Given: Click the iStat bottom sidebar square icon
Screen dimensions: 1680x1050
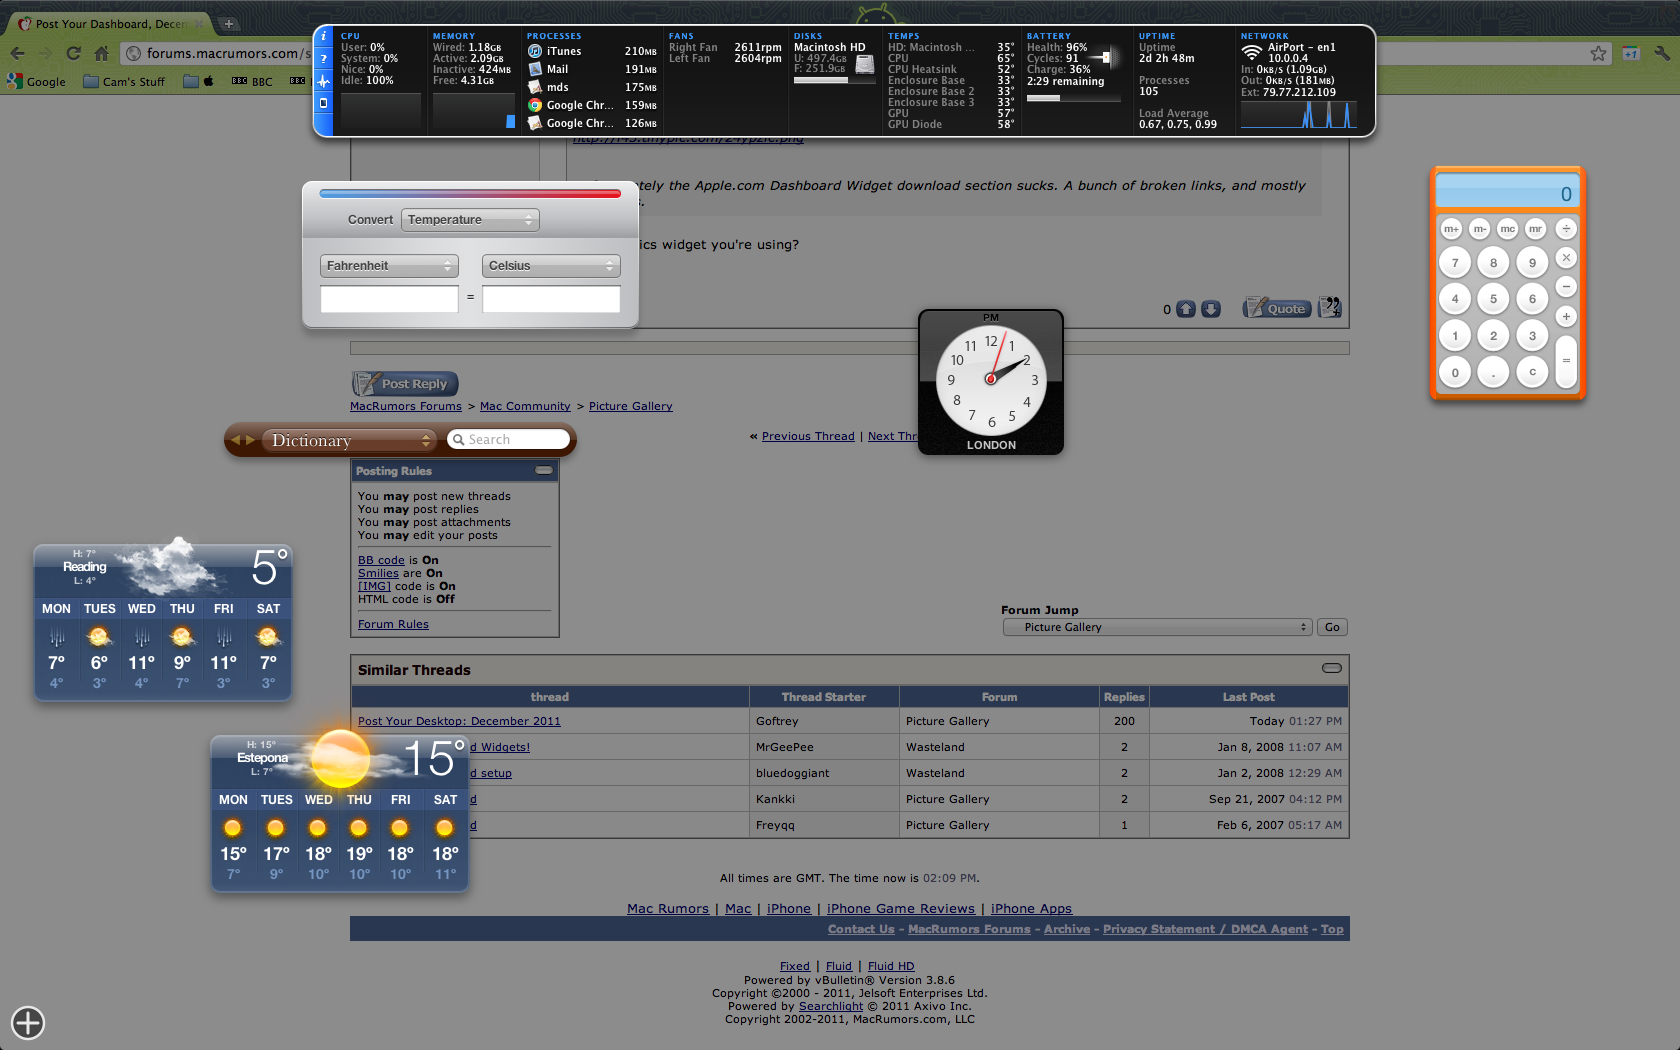Looking at the screenshot, I should click(323, 103).
